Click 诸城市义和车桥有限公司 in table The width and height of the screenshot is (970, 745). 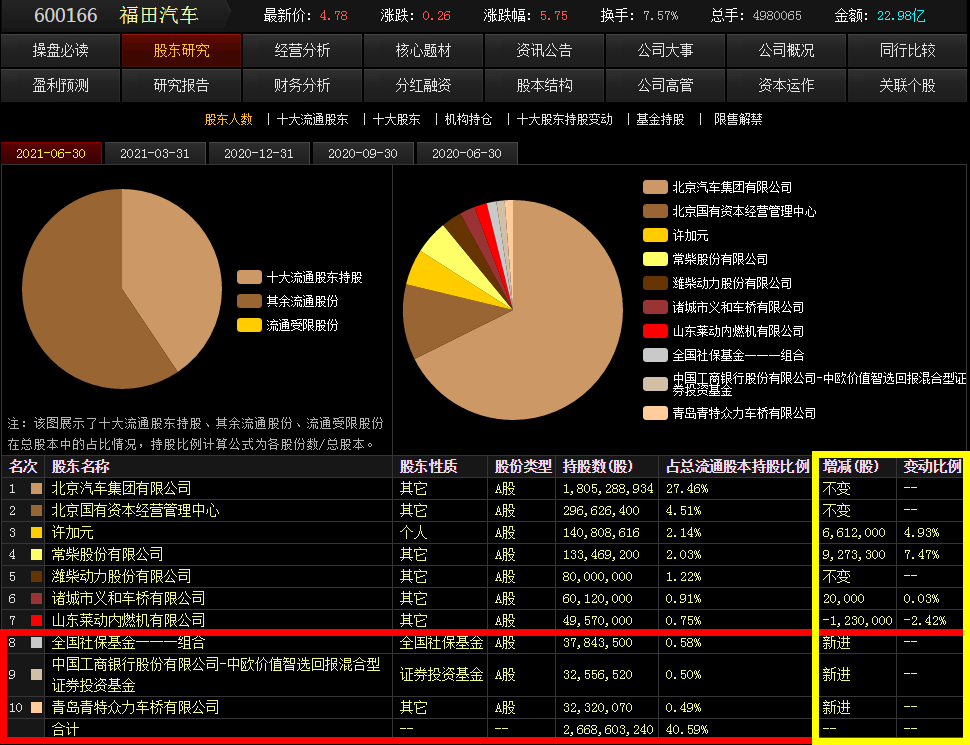(128, 598)
